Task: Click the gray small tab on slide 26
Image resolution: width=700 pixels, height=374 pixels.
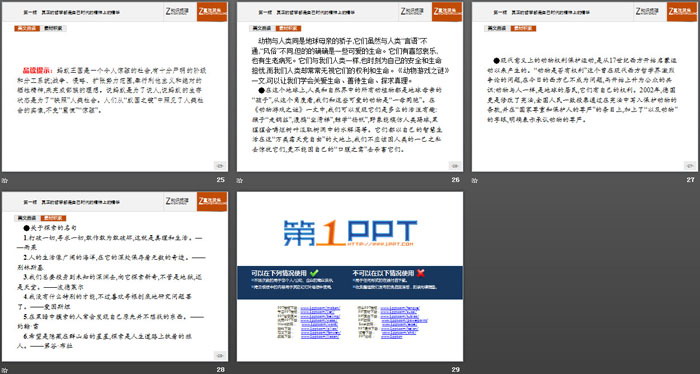Action: 262,28
